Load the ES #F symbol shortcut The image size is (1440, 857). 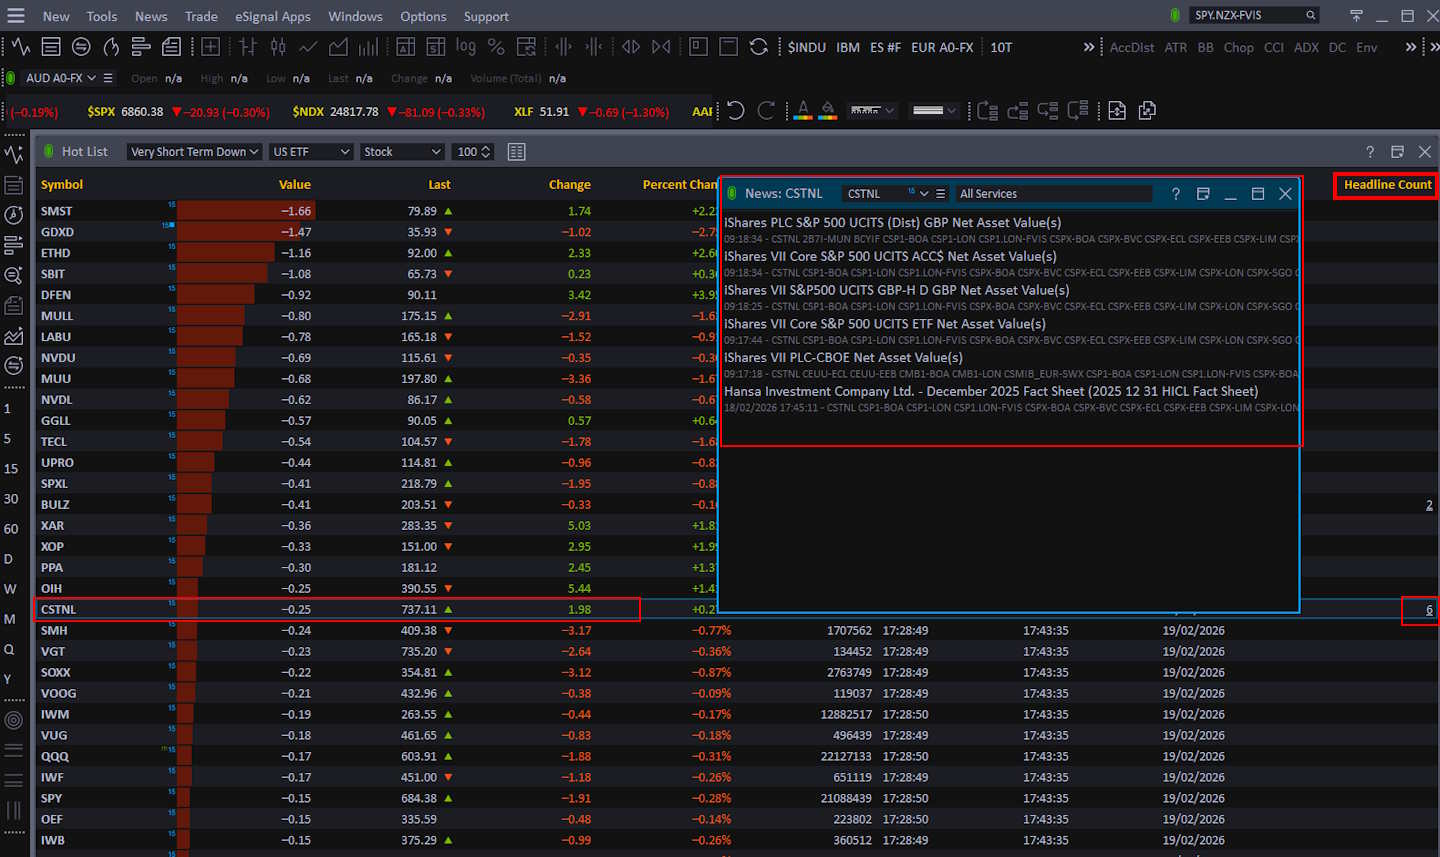click(885, 47)
